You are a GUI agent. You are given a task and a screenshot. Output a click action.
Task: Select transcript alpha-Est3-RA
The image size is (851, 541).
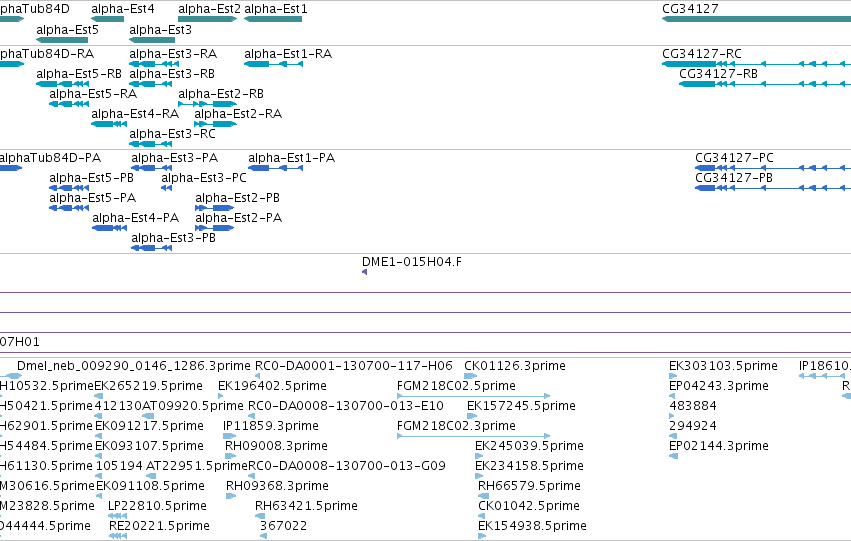154,64
